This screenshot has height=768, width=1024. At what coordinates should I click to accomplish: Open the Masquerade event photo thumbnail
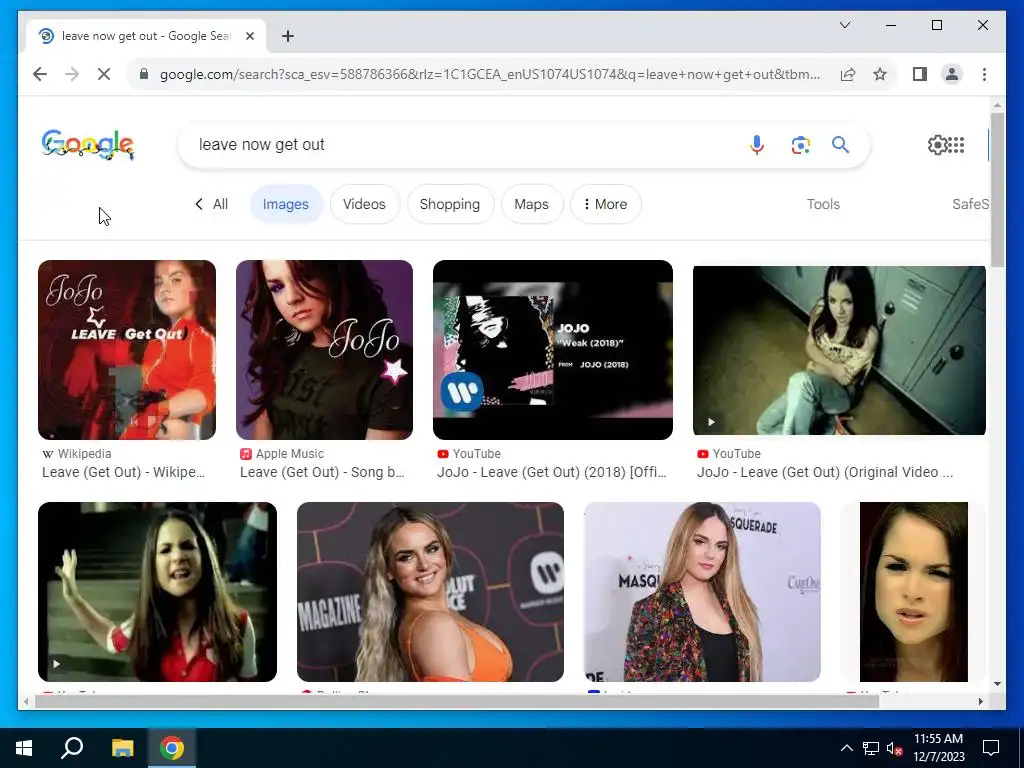(x=702, y=592)
